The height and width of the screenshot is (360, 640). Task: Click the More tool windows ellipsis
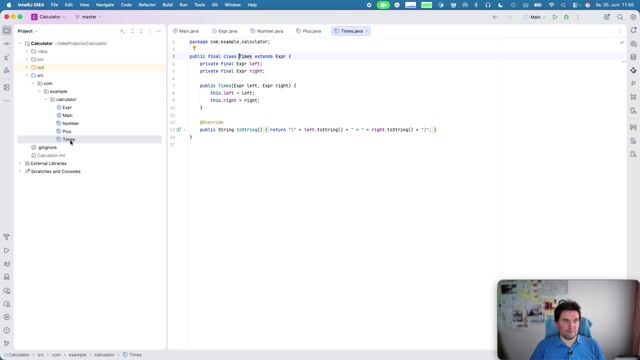7,101
